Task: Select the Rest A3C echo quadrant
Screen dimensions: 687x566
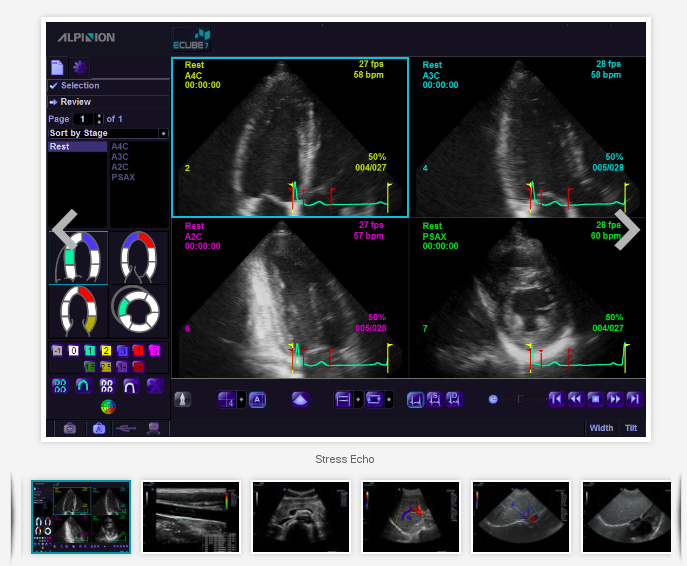Action: 528,137
